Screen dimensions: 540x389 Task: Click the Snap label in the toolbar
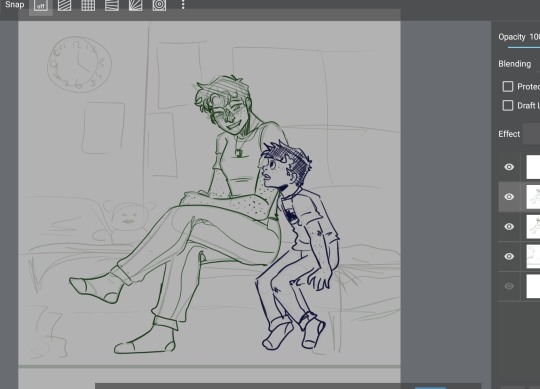tap(14, 5)
